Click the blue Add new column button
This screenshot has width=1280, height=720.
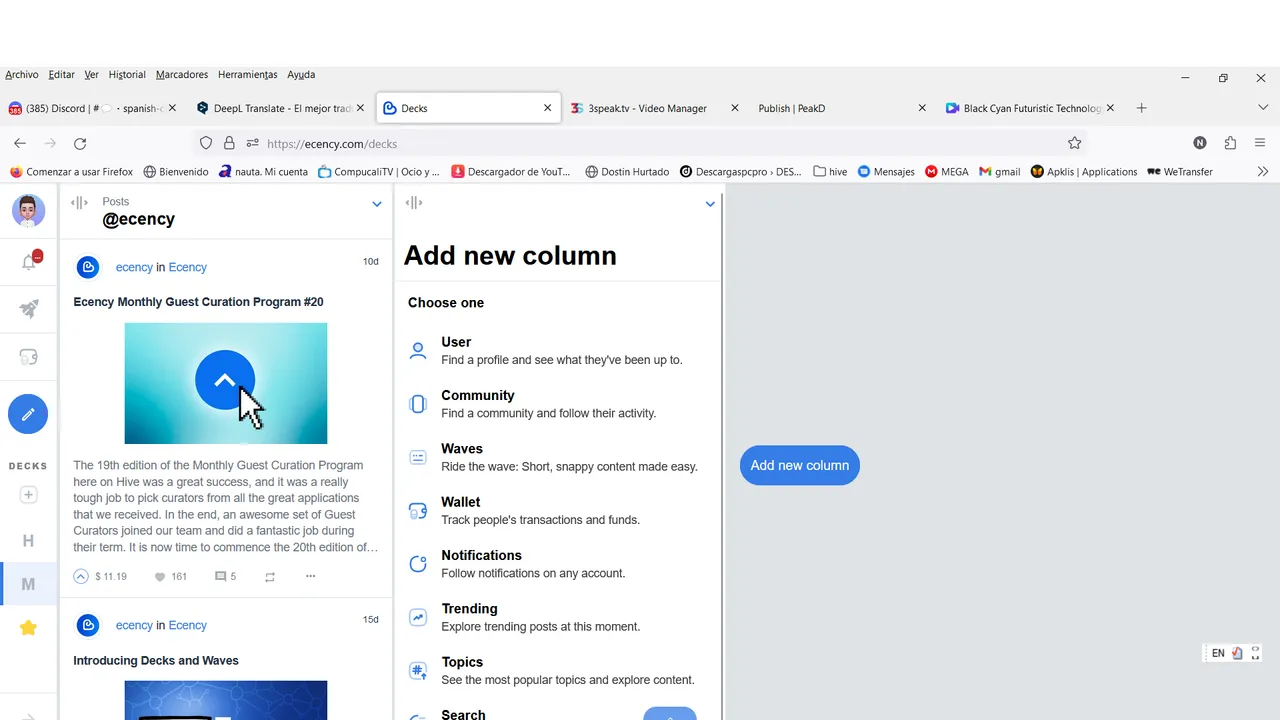tap(799, 465)
